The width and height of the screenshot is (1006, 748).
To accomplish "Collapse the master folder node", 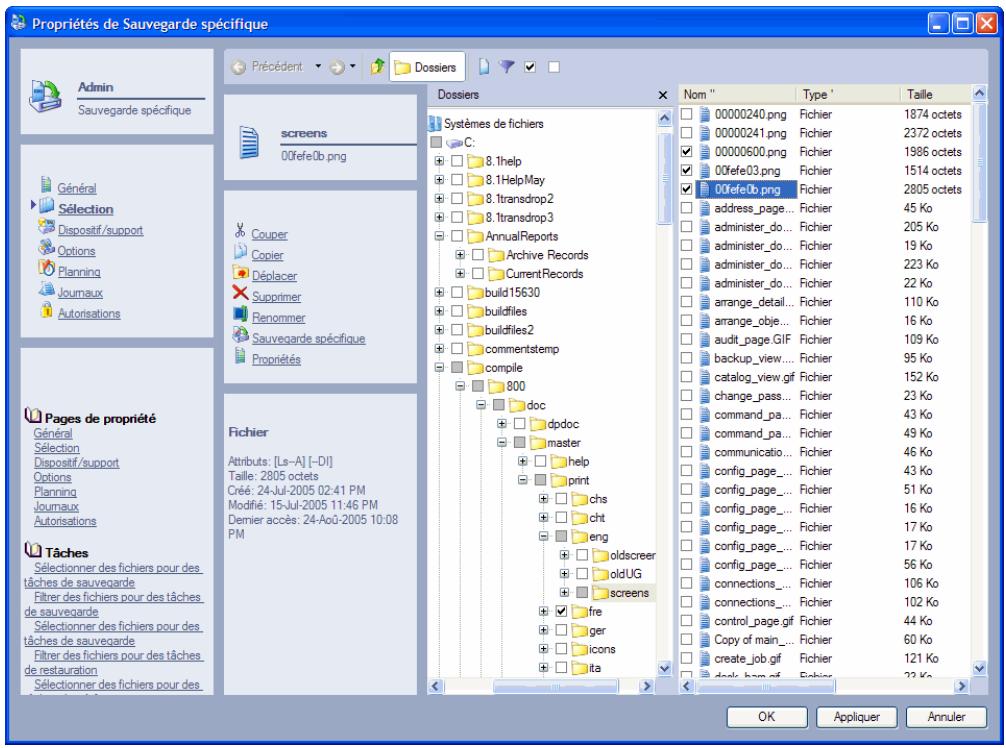I will pyautogui.click(x=502, y=443).
